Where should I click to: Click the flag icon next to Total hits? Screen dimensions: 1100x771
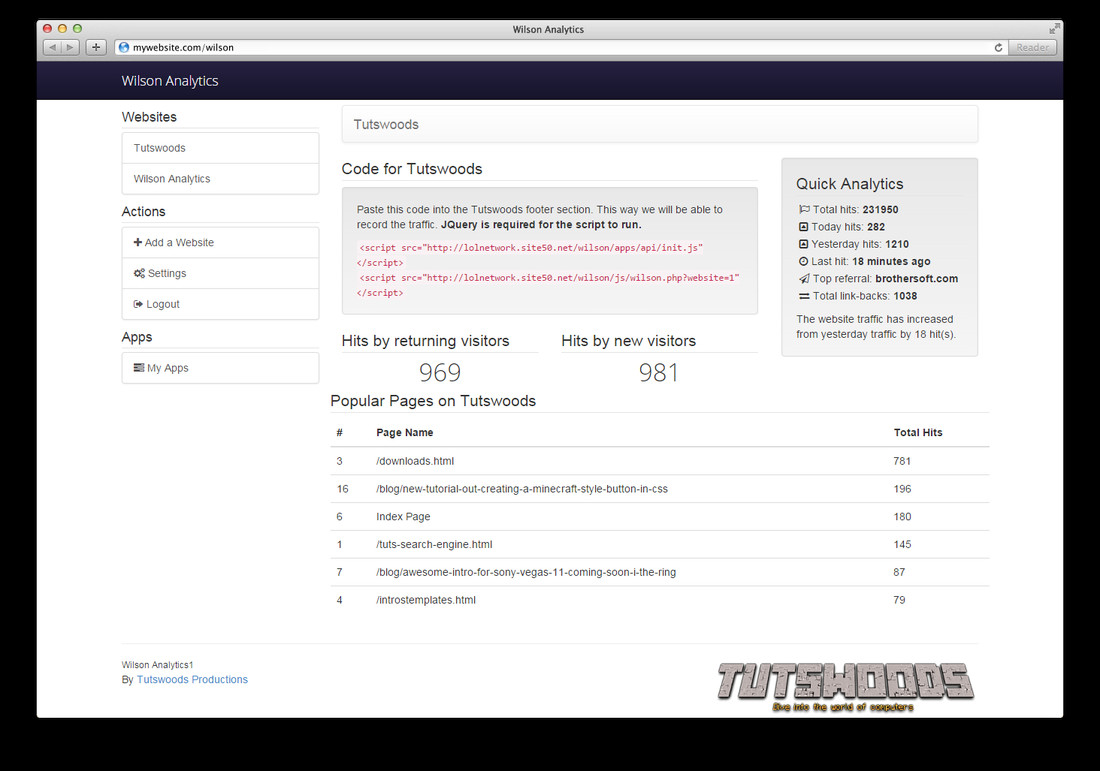click(804, 209)
